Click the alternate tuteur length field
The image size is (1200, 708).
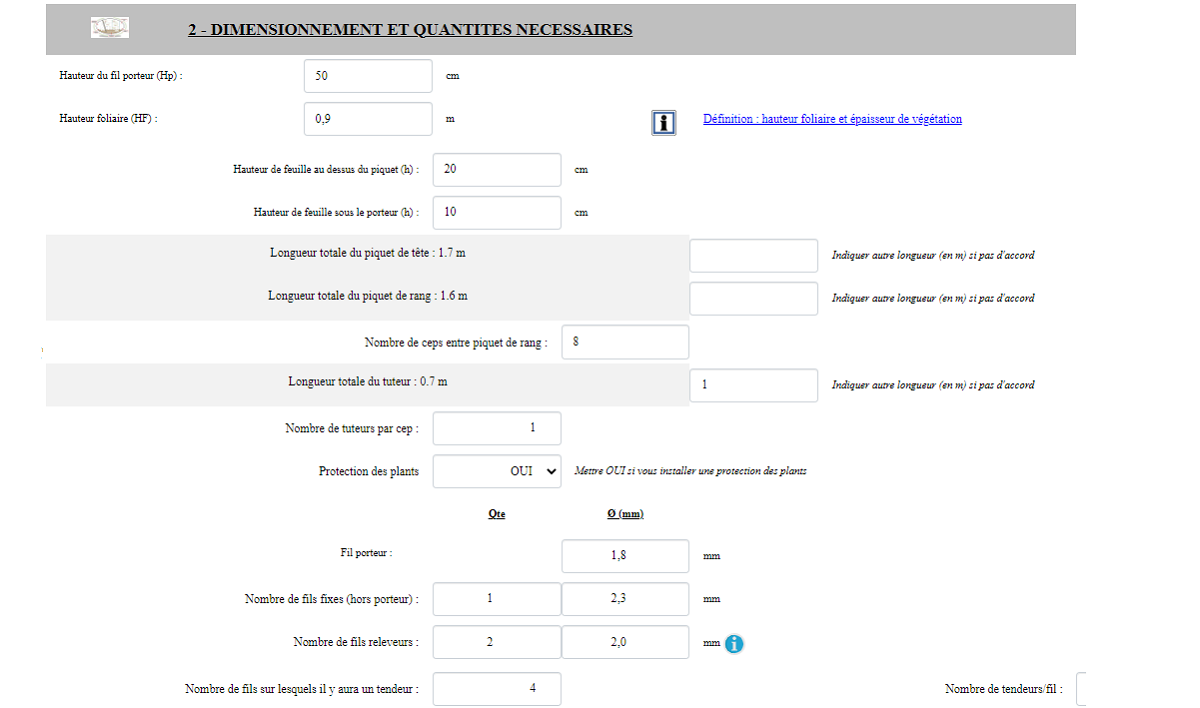754,385
